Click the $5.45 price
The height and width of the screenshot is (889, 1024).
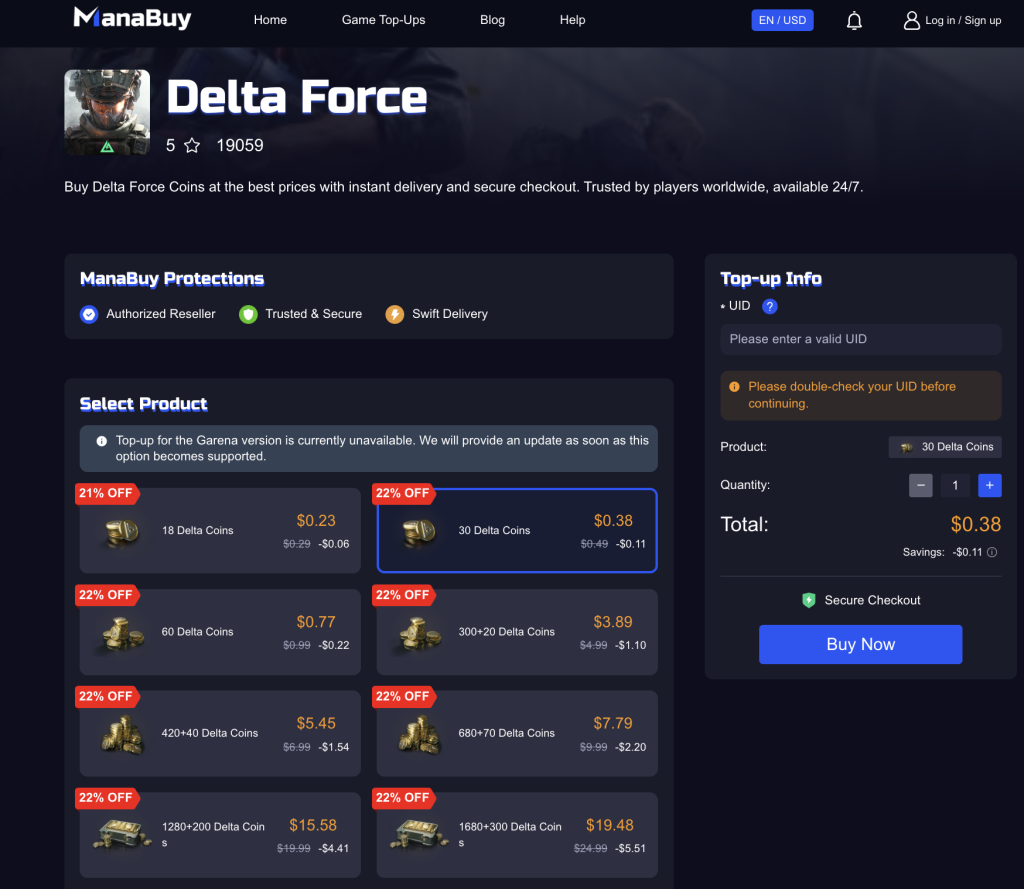pyautogui.click(x=316, y=723)
